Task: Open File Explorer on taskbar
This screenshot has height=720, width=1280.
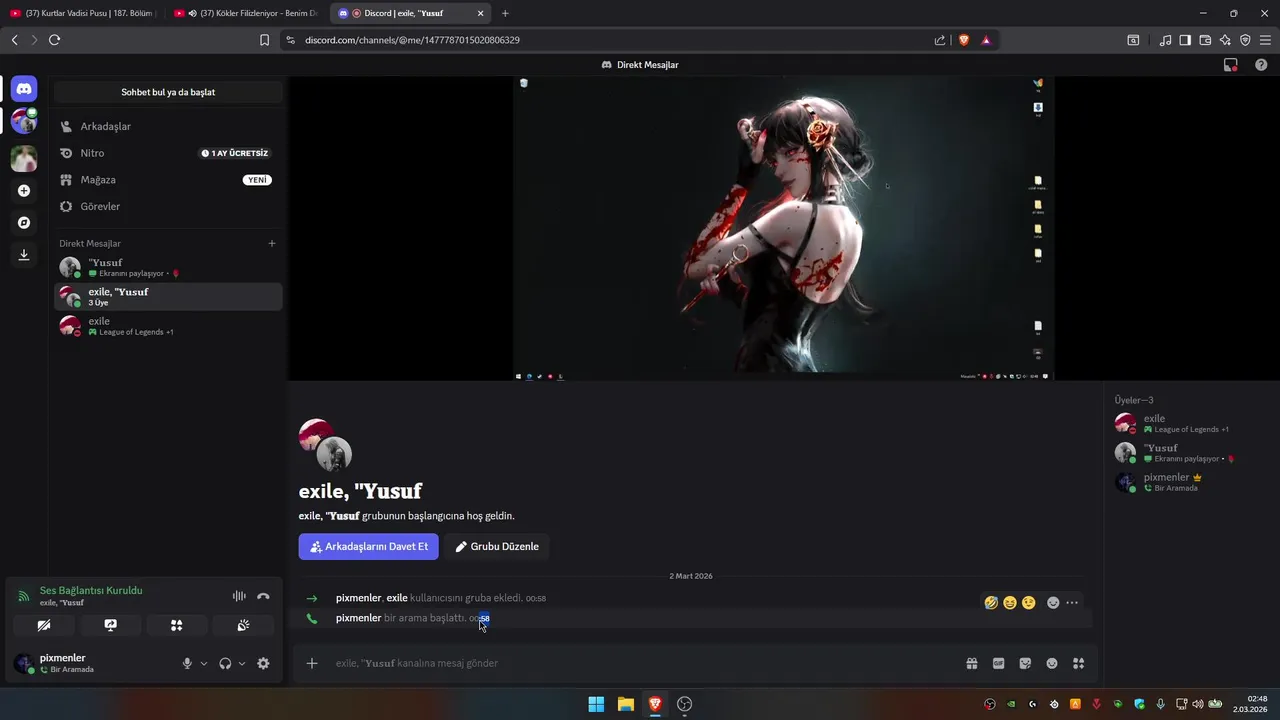Action: click(626, 704)
